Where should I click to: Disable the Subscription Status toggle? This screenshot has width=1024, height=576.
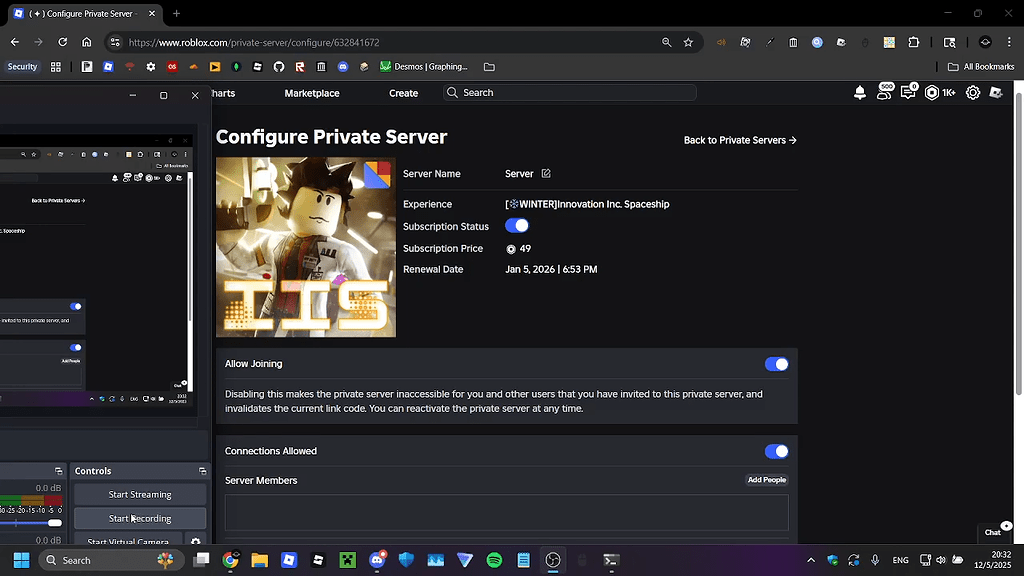[x=516, y=225]
